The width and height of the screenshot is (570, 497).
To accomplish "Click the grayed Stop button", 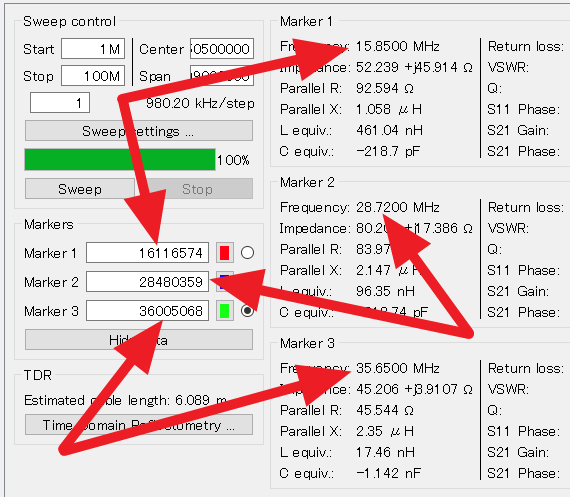I will 197,189.
